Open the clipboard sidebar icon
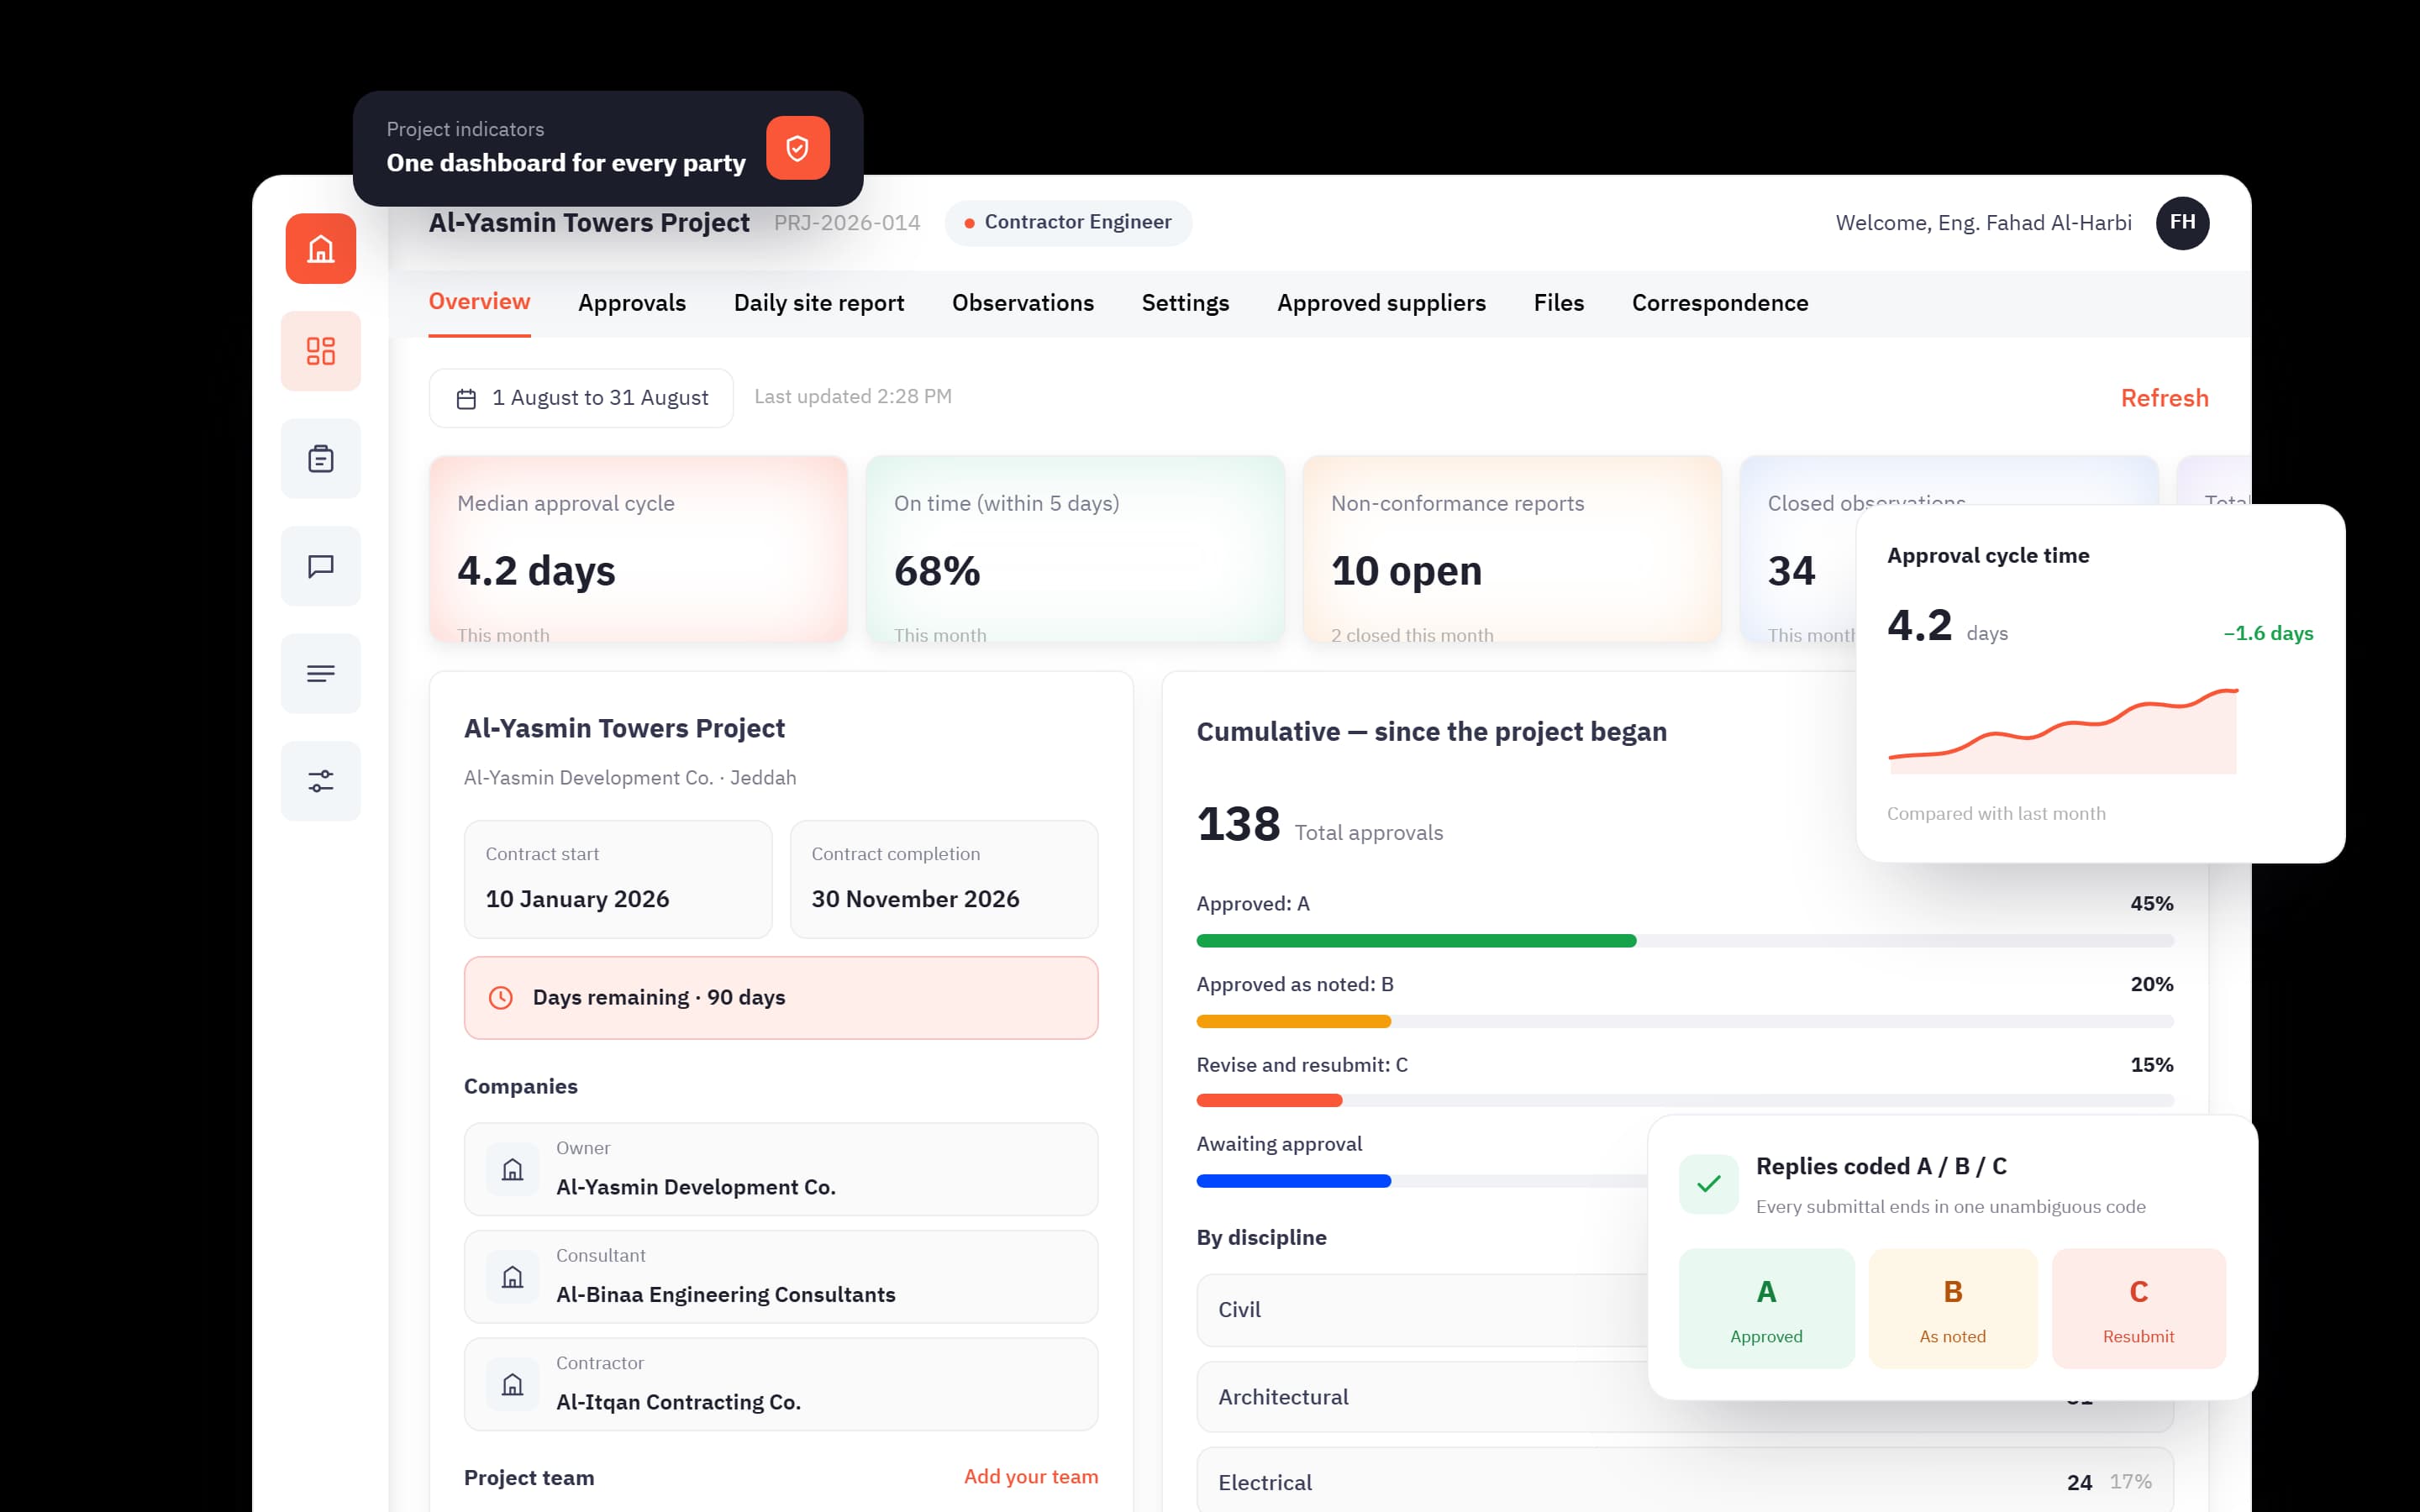2420x1512 pixels. coord(320,458)
